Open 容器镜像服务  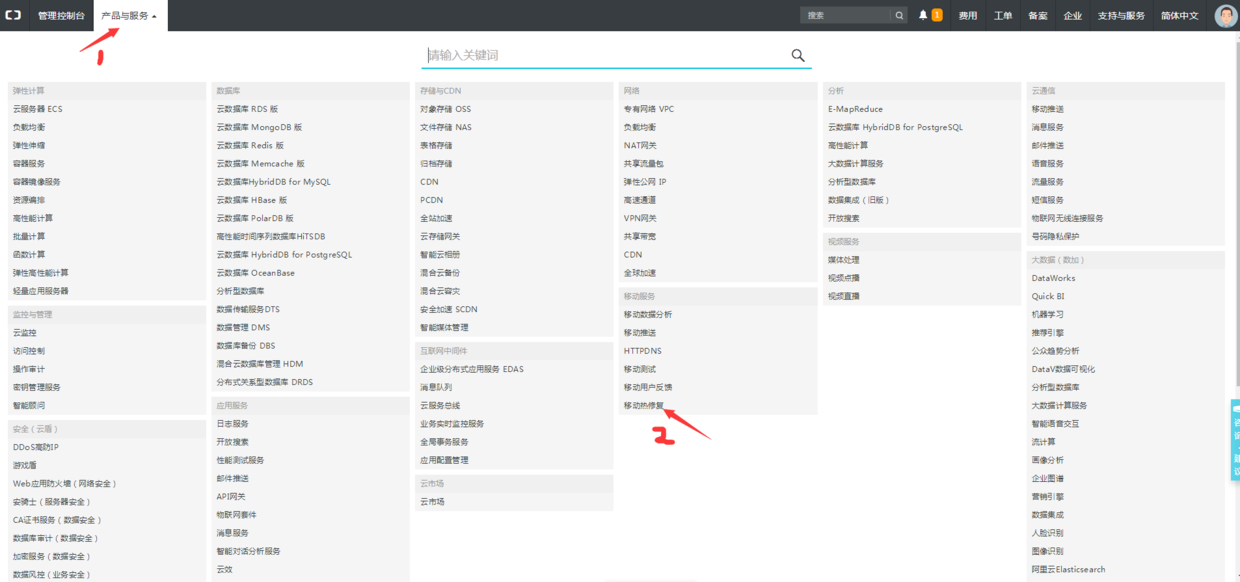click(37, 182)
